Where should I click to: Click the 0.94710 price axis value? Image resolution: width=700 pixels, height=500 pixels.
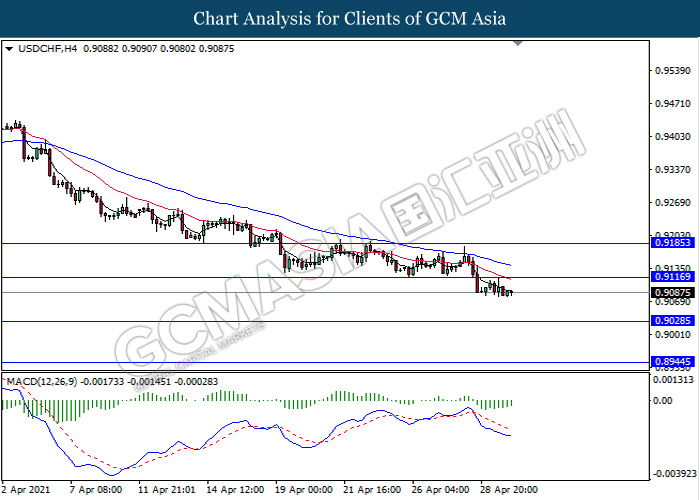click(x=672, y=104)
